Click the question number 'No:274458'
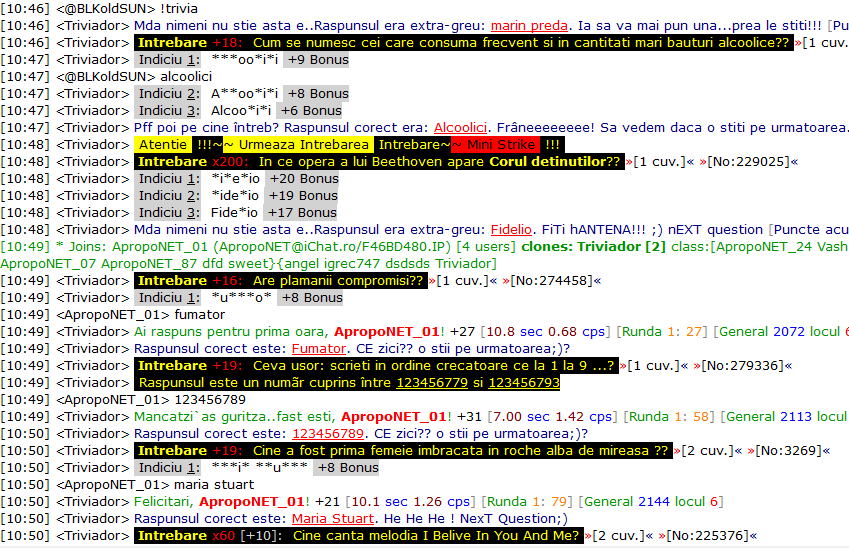The height and width of the screenshot is (548, 849). (552, 280)
